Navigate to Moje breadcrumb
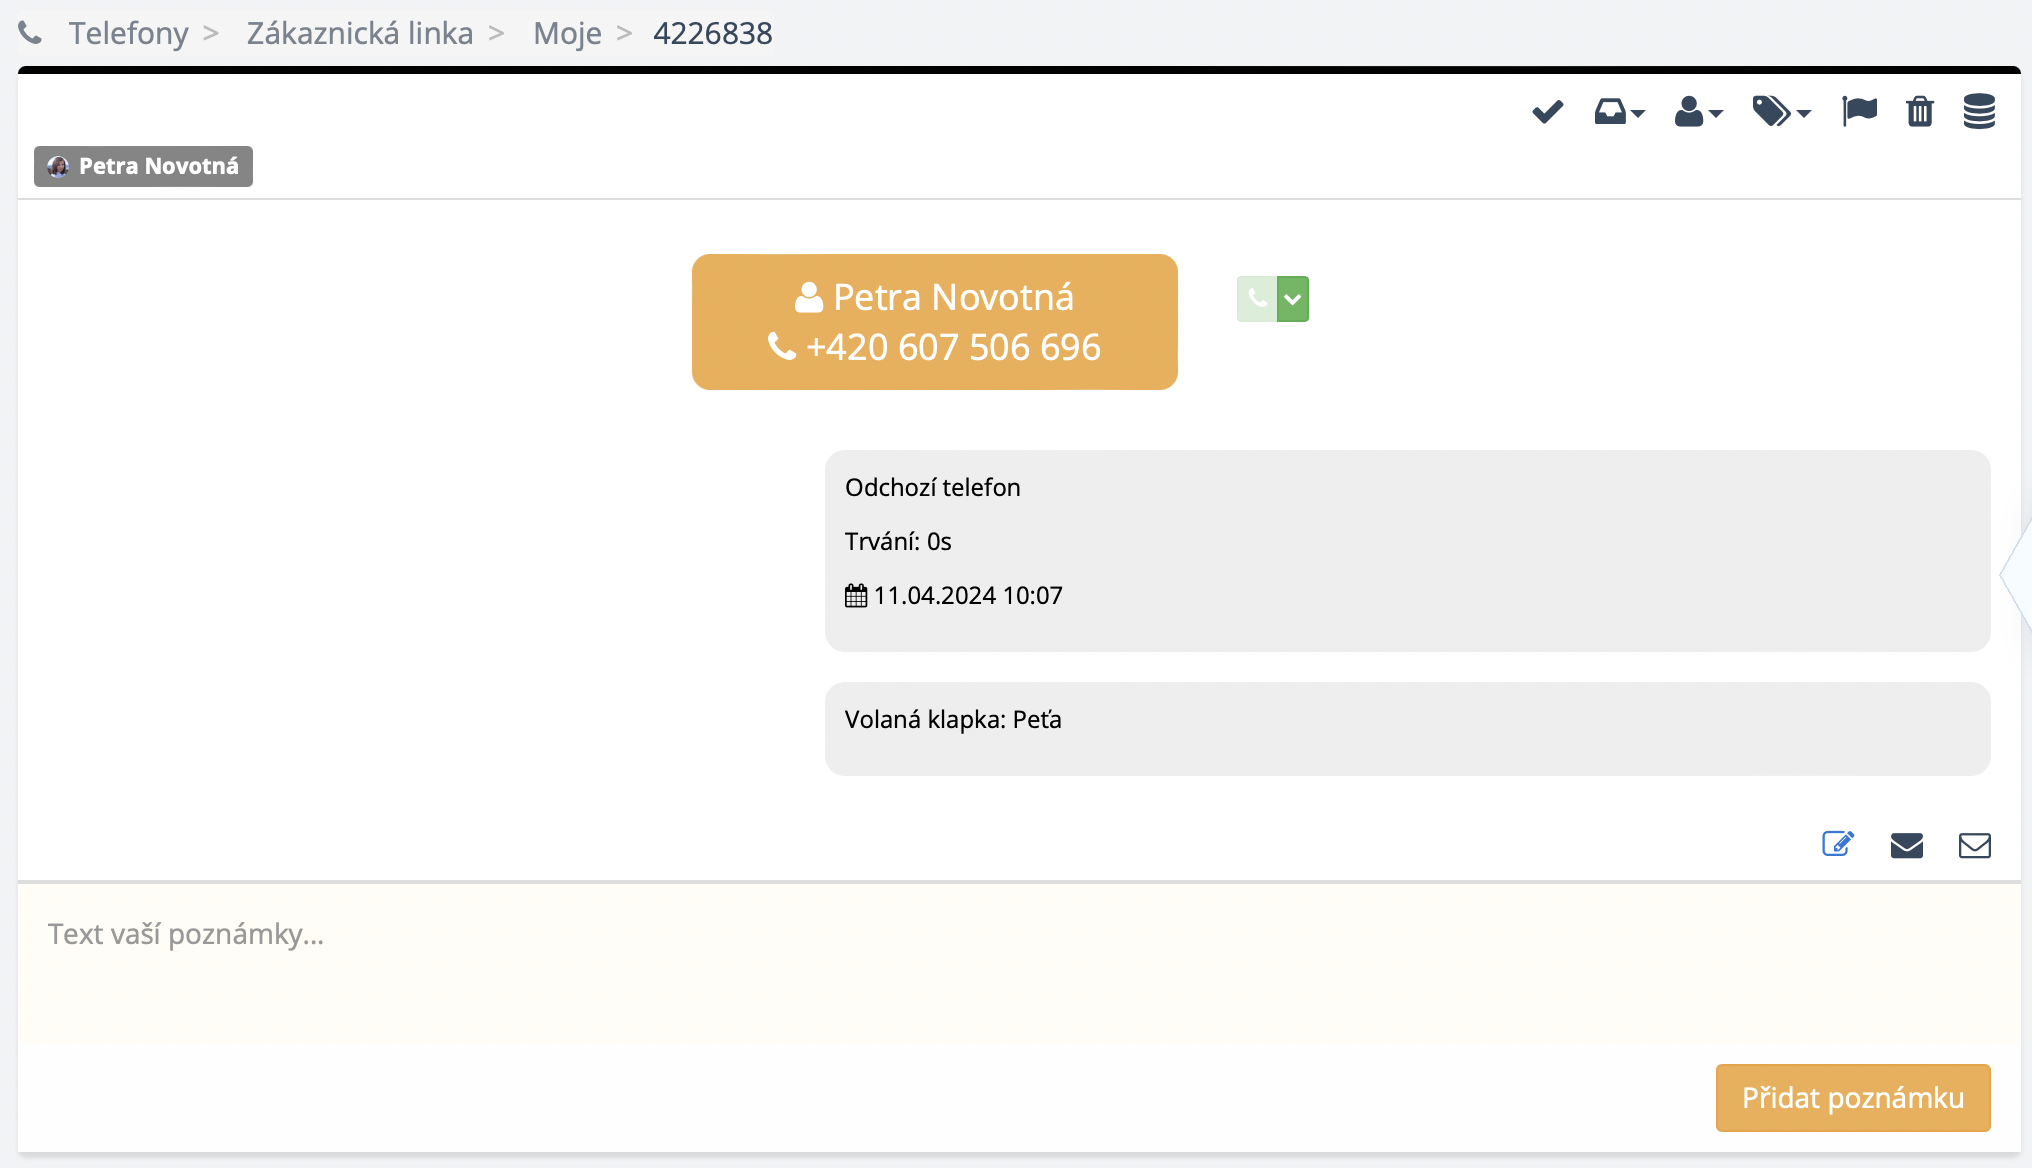Image resolution: width=2032 pixels, height=1168 pixels. (567, 33)
